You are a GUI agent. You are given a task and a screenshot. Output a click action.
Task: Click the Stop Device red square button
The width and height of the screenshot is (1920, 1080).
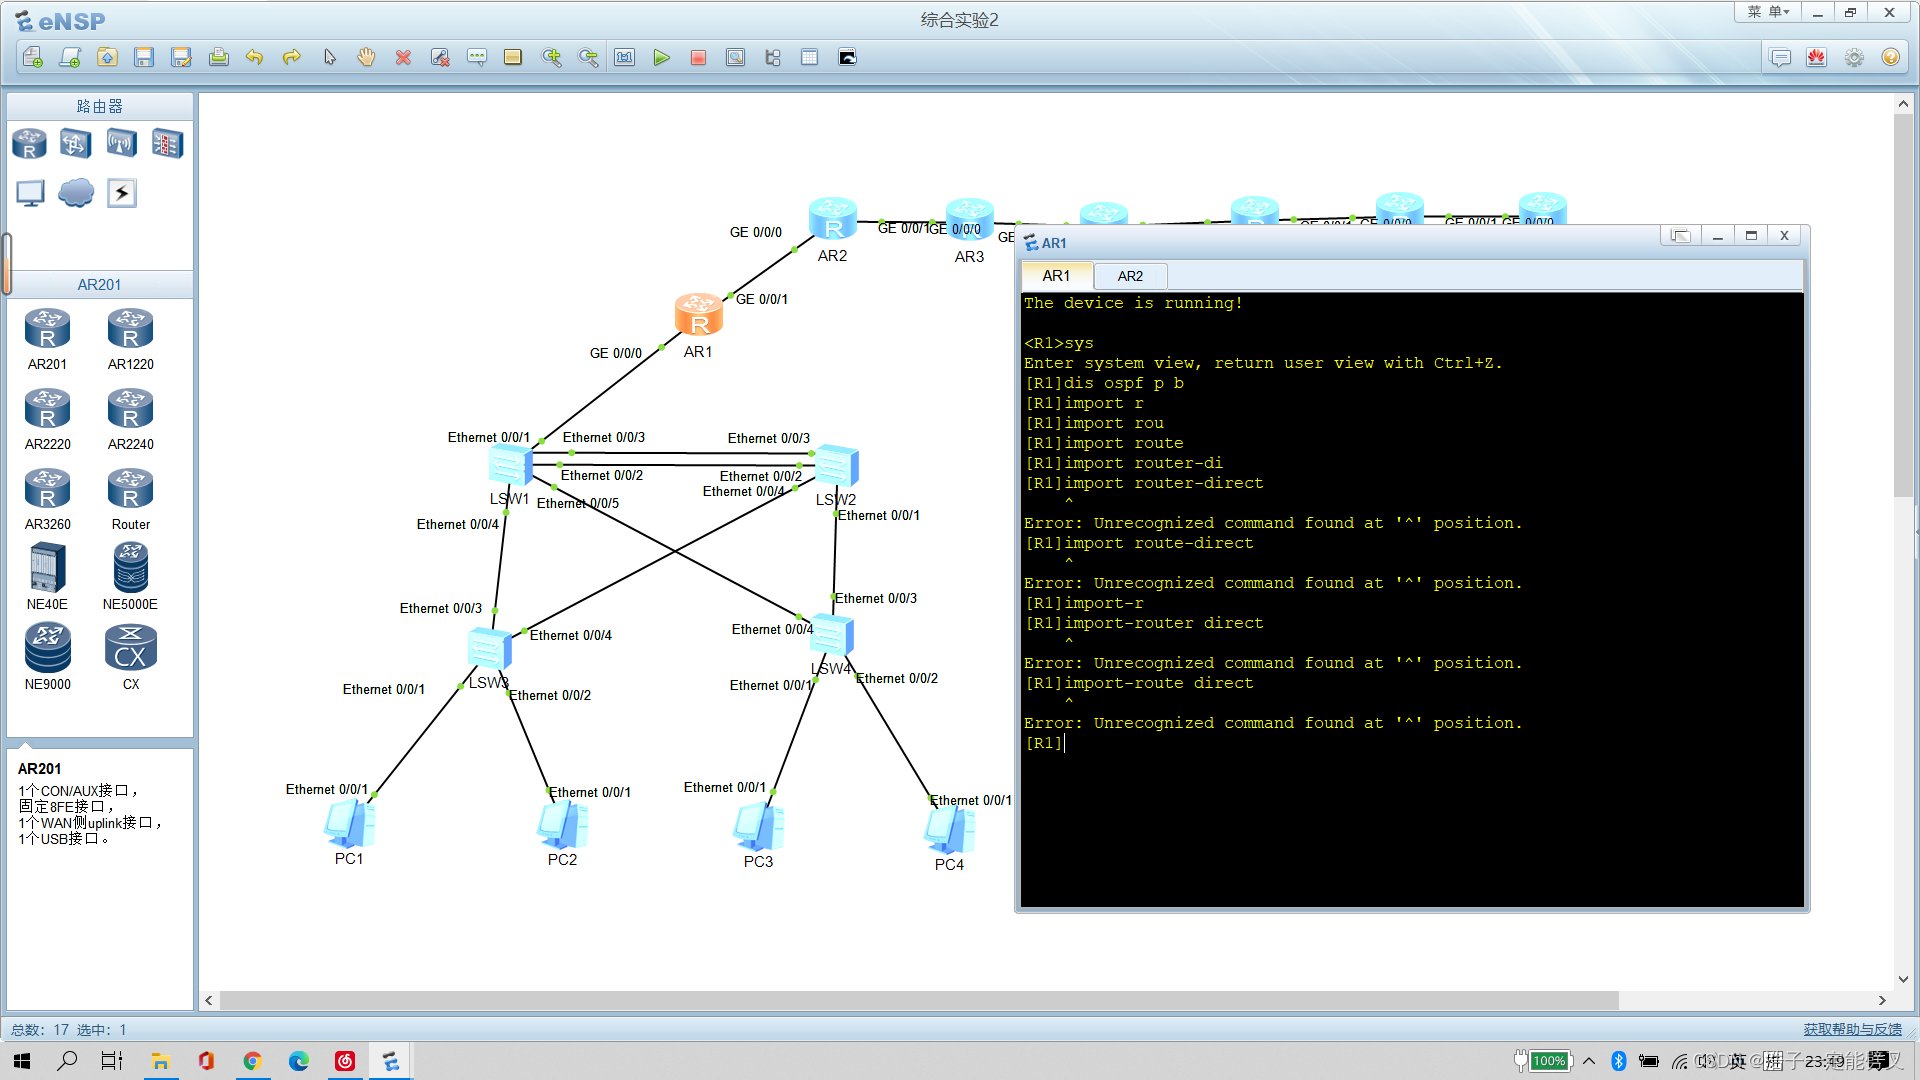point(698,58)
